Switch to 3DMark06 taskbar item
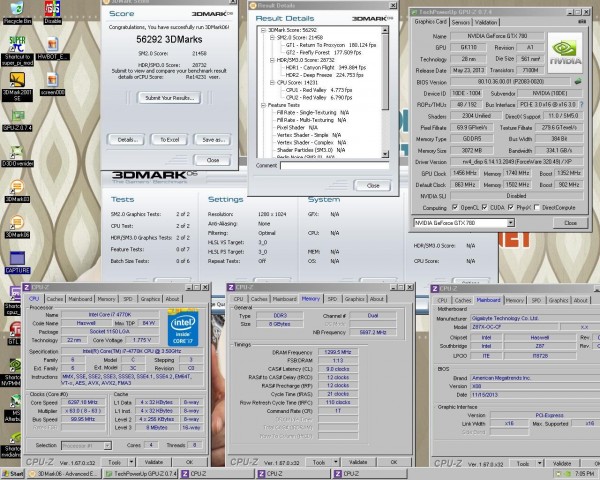The width and height of the screenshot is (600, 480). pos(64,473)
